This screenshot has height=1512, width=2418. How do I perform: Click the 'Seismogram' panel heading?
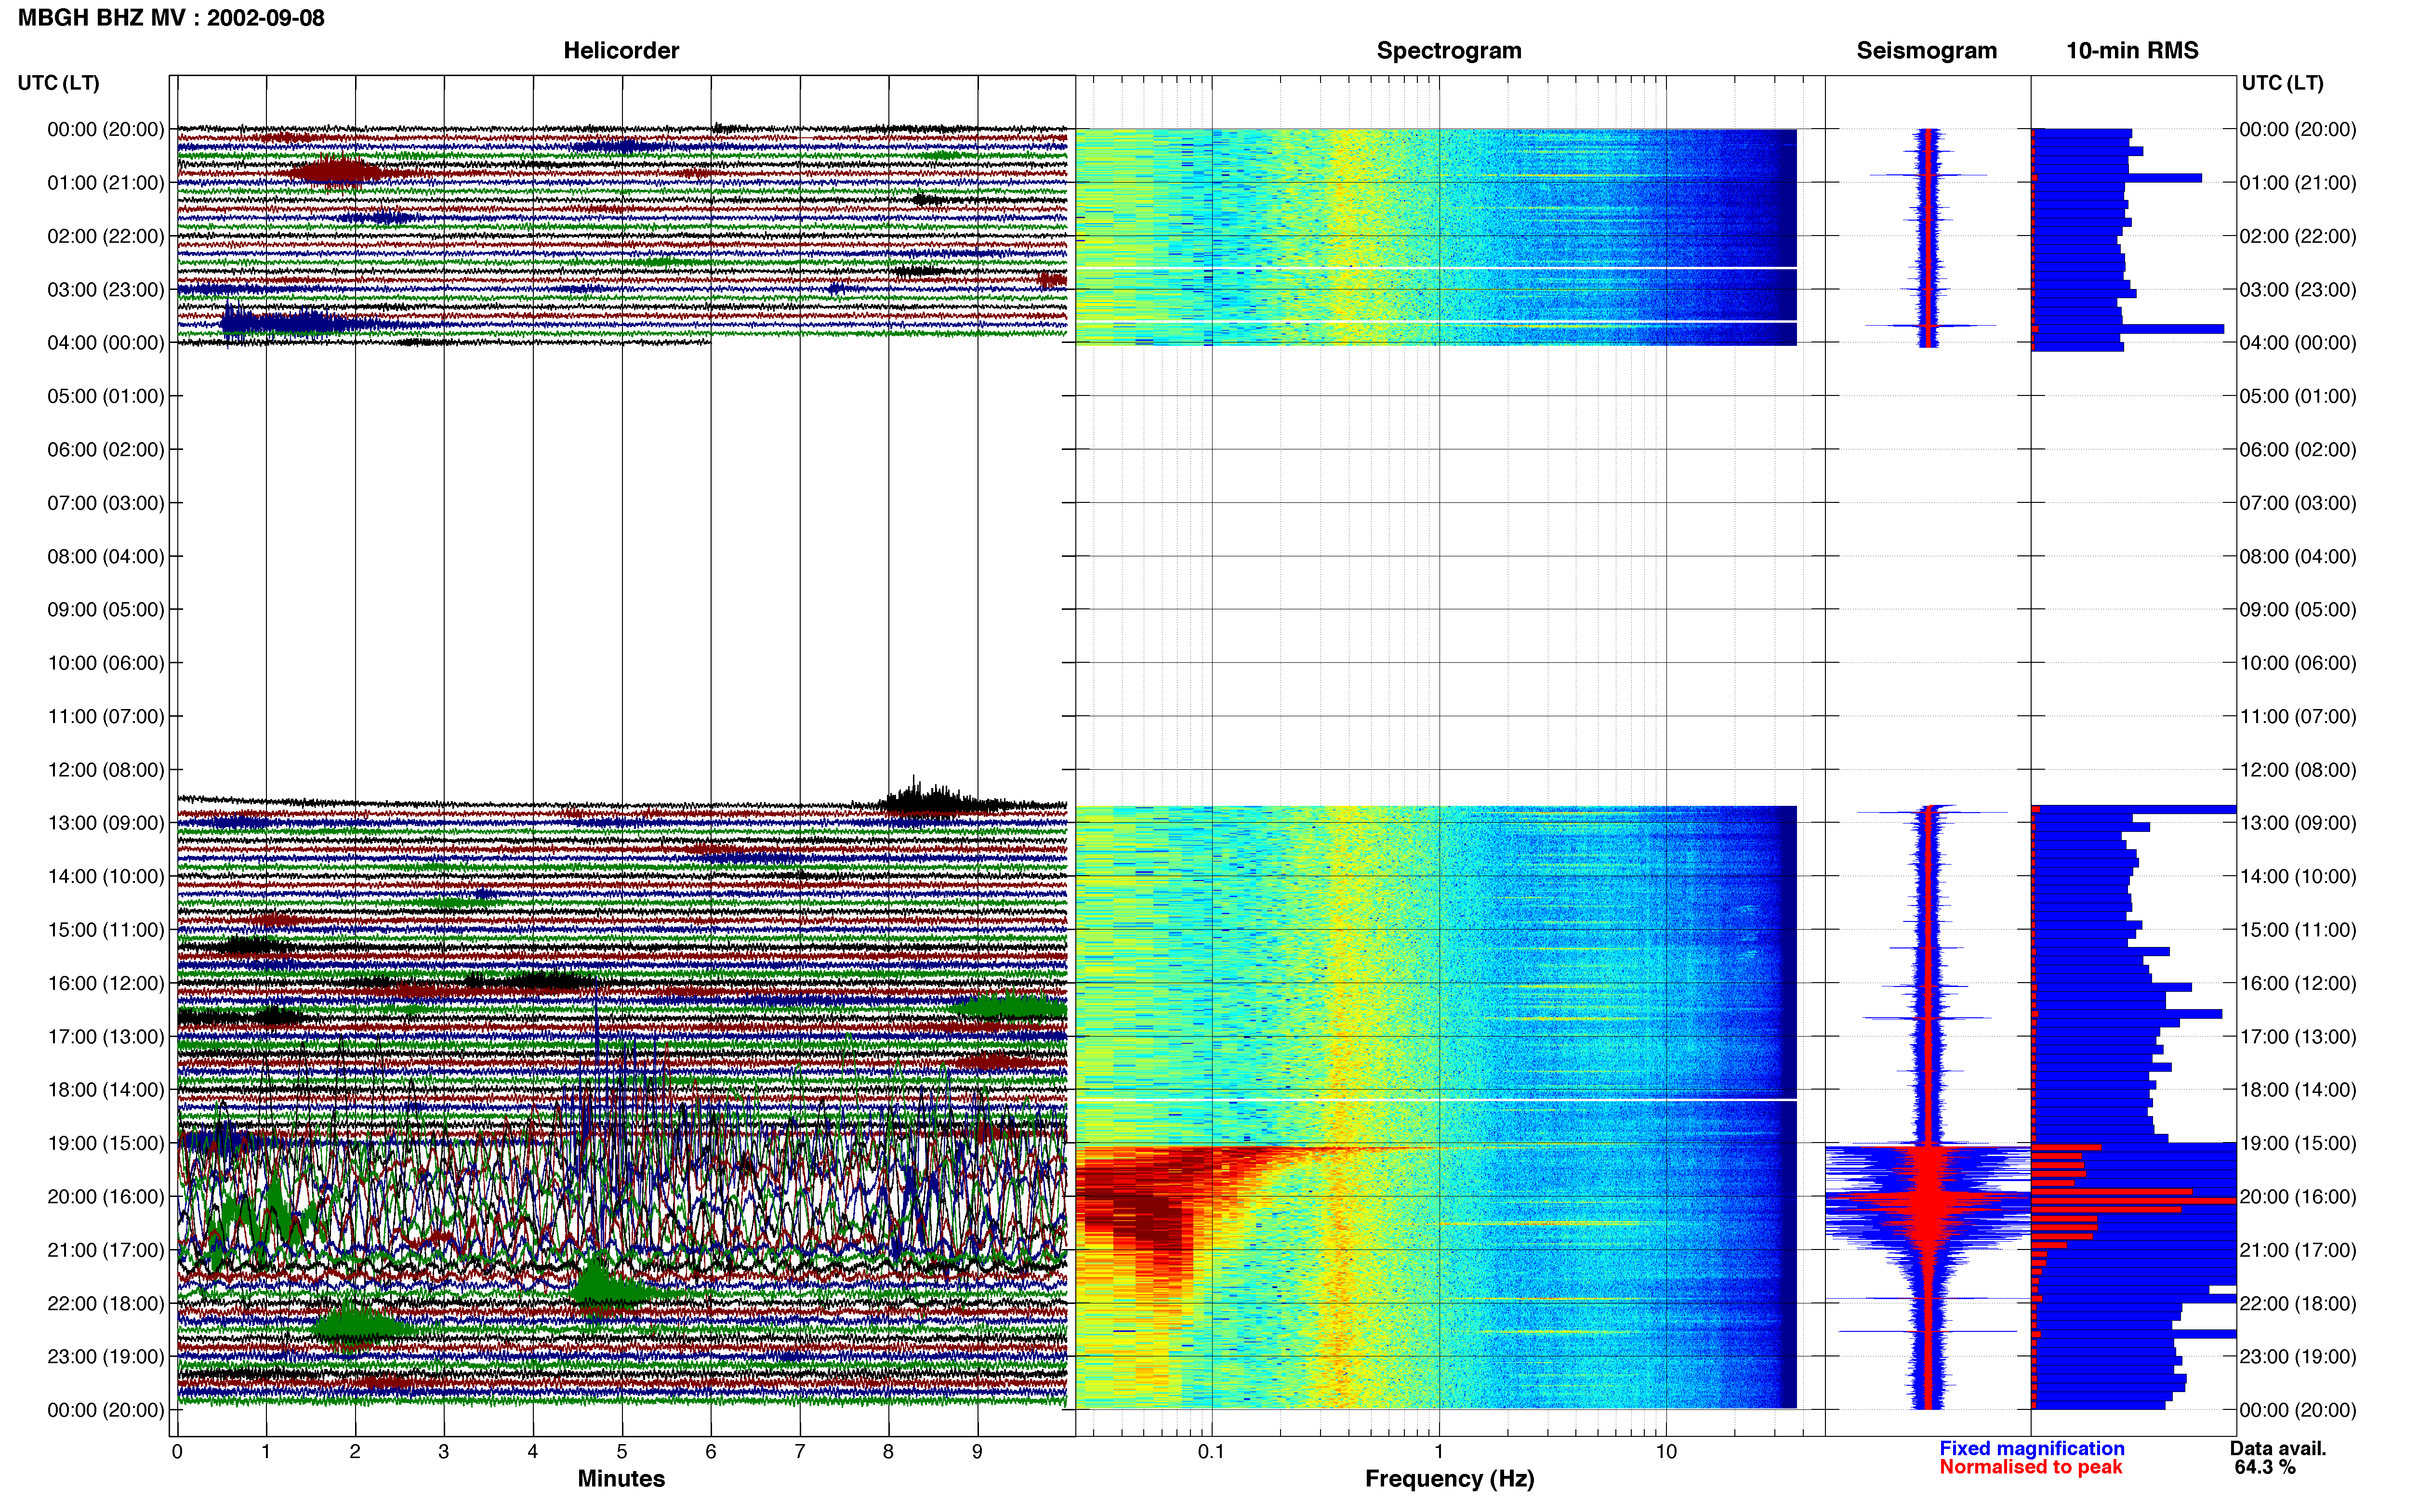click(x=1926, y=50)
